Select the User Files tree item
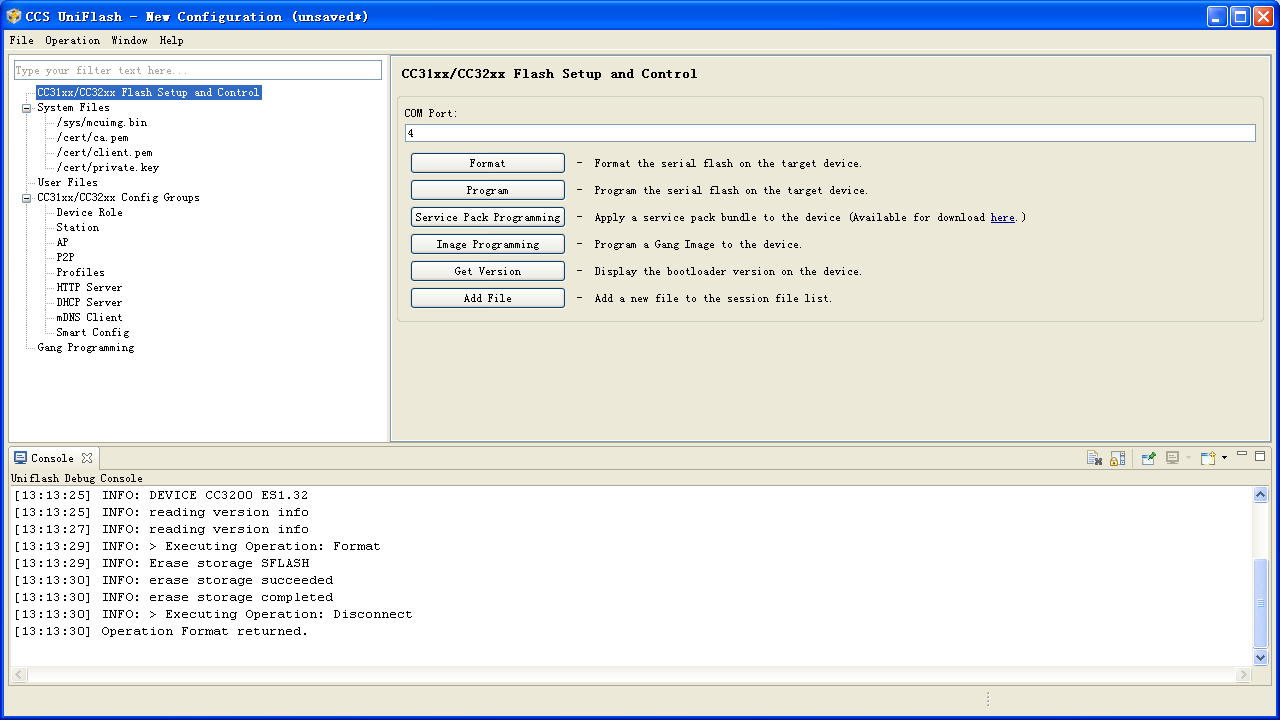 (x=68, y=183)
